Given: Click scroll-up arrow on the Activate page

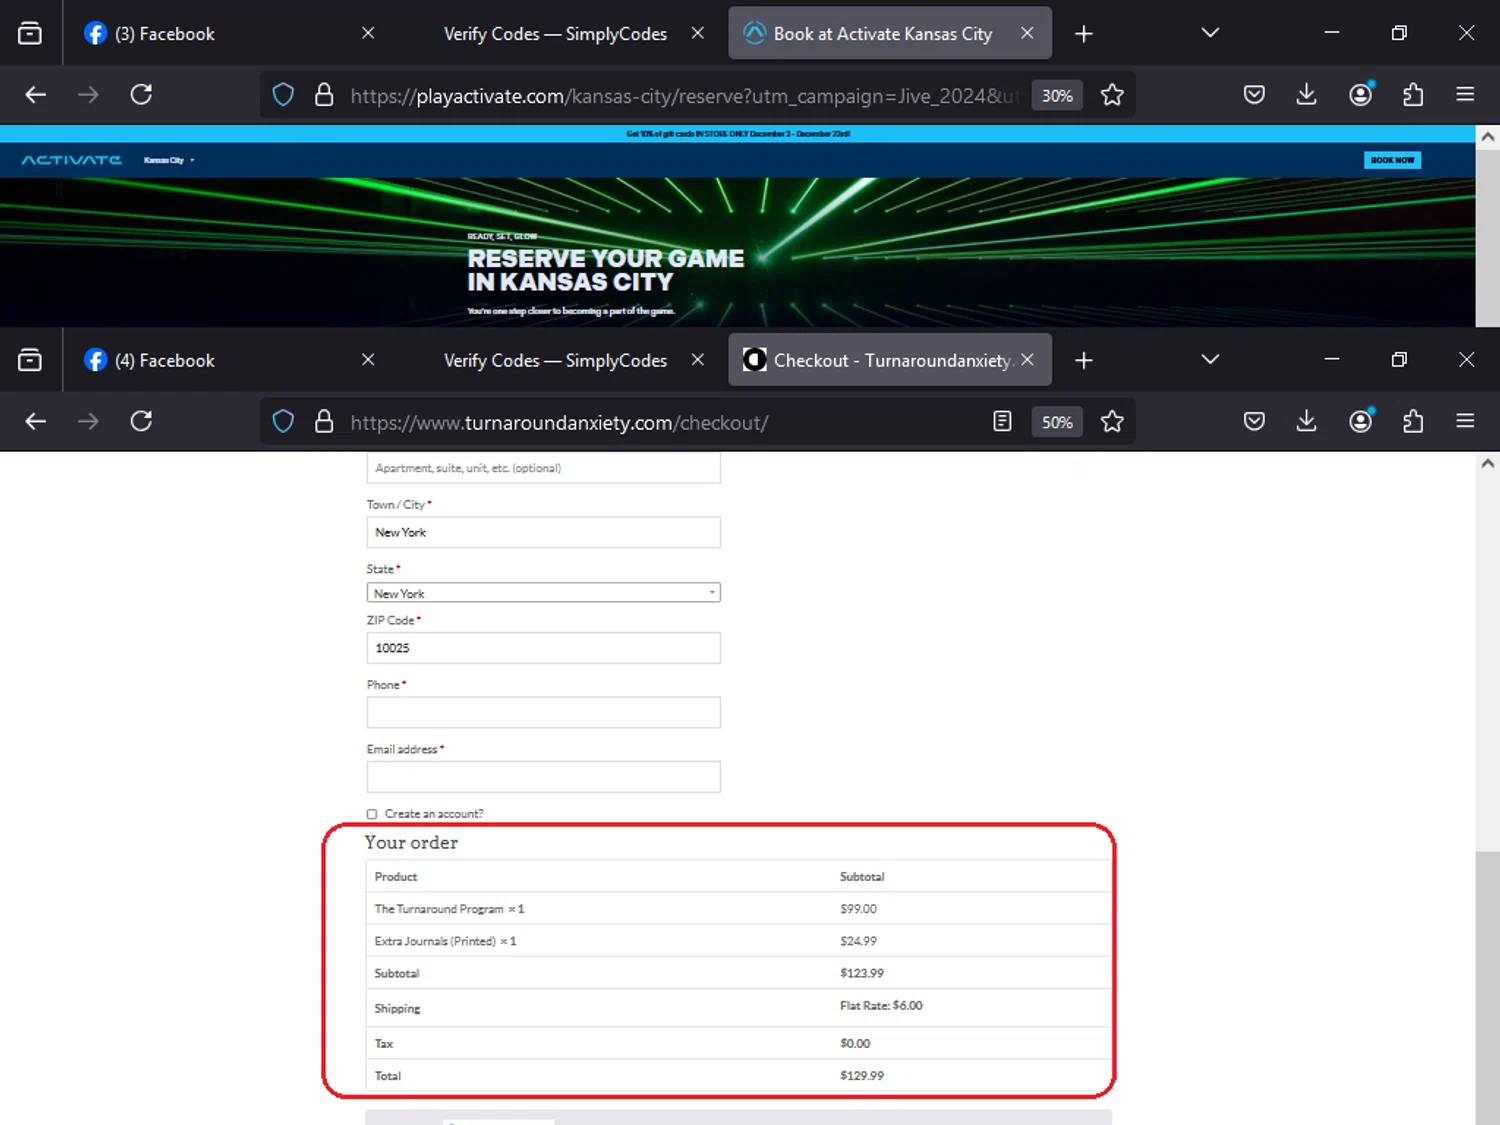Looking at the screenshot, I should point(1487,137).
